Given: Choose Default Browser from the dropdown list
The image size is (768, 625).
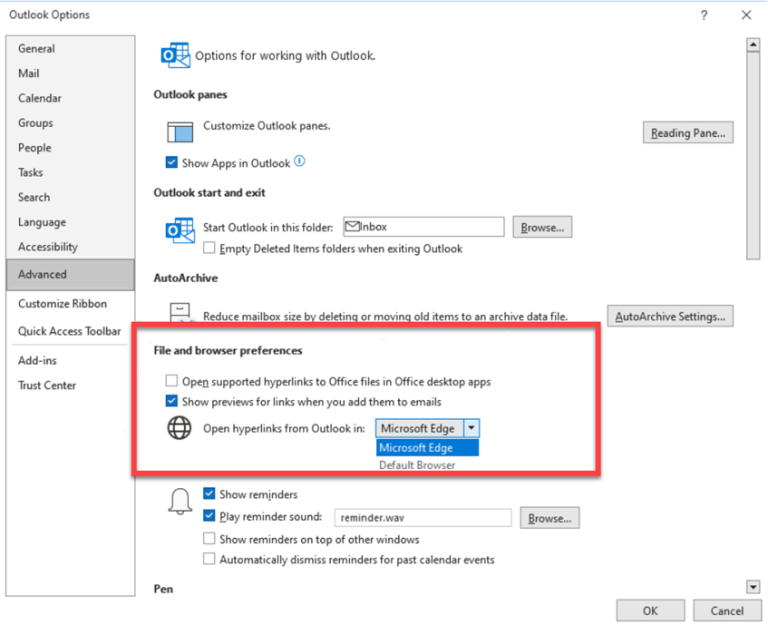Looking at the screenshot, I should click(427, 465).
